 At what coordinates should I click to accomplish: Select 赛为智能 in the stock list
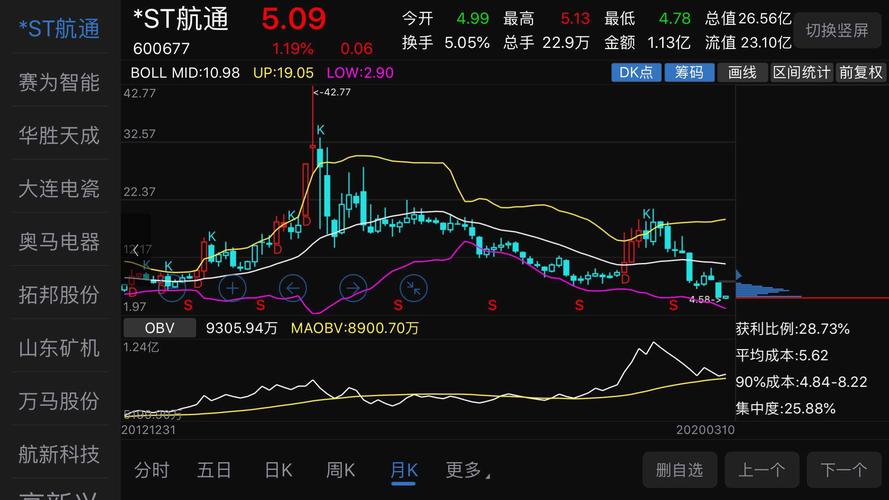click(59, 83)
